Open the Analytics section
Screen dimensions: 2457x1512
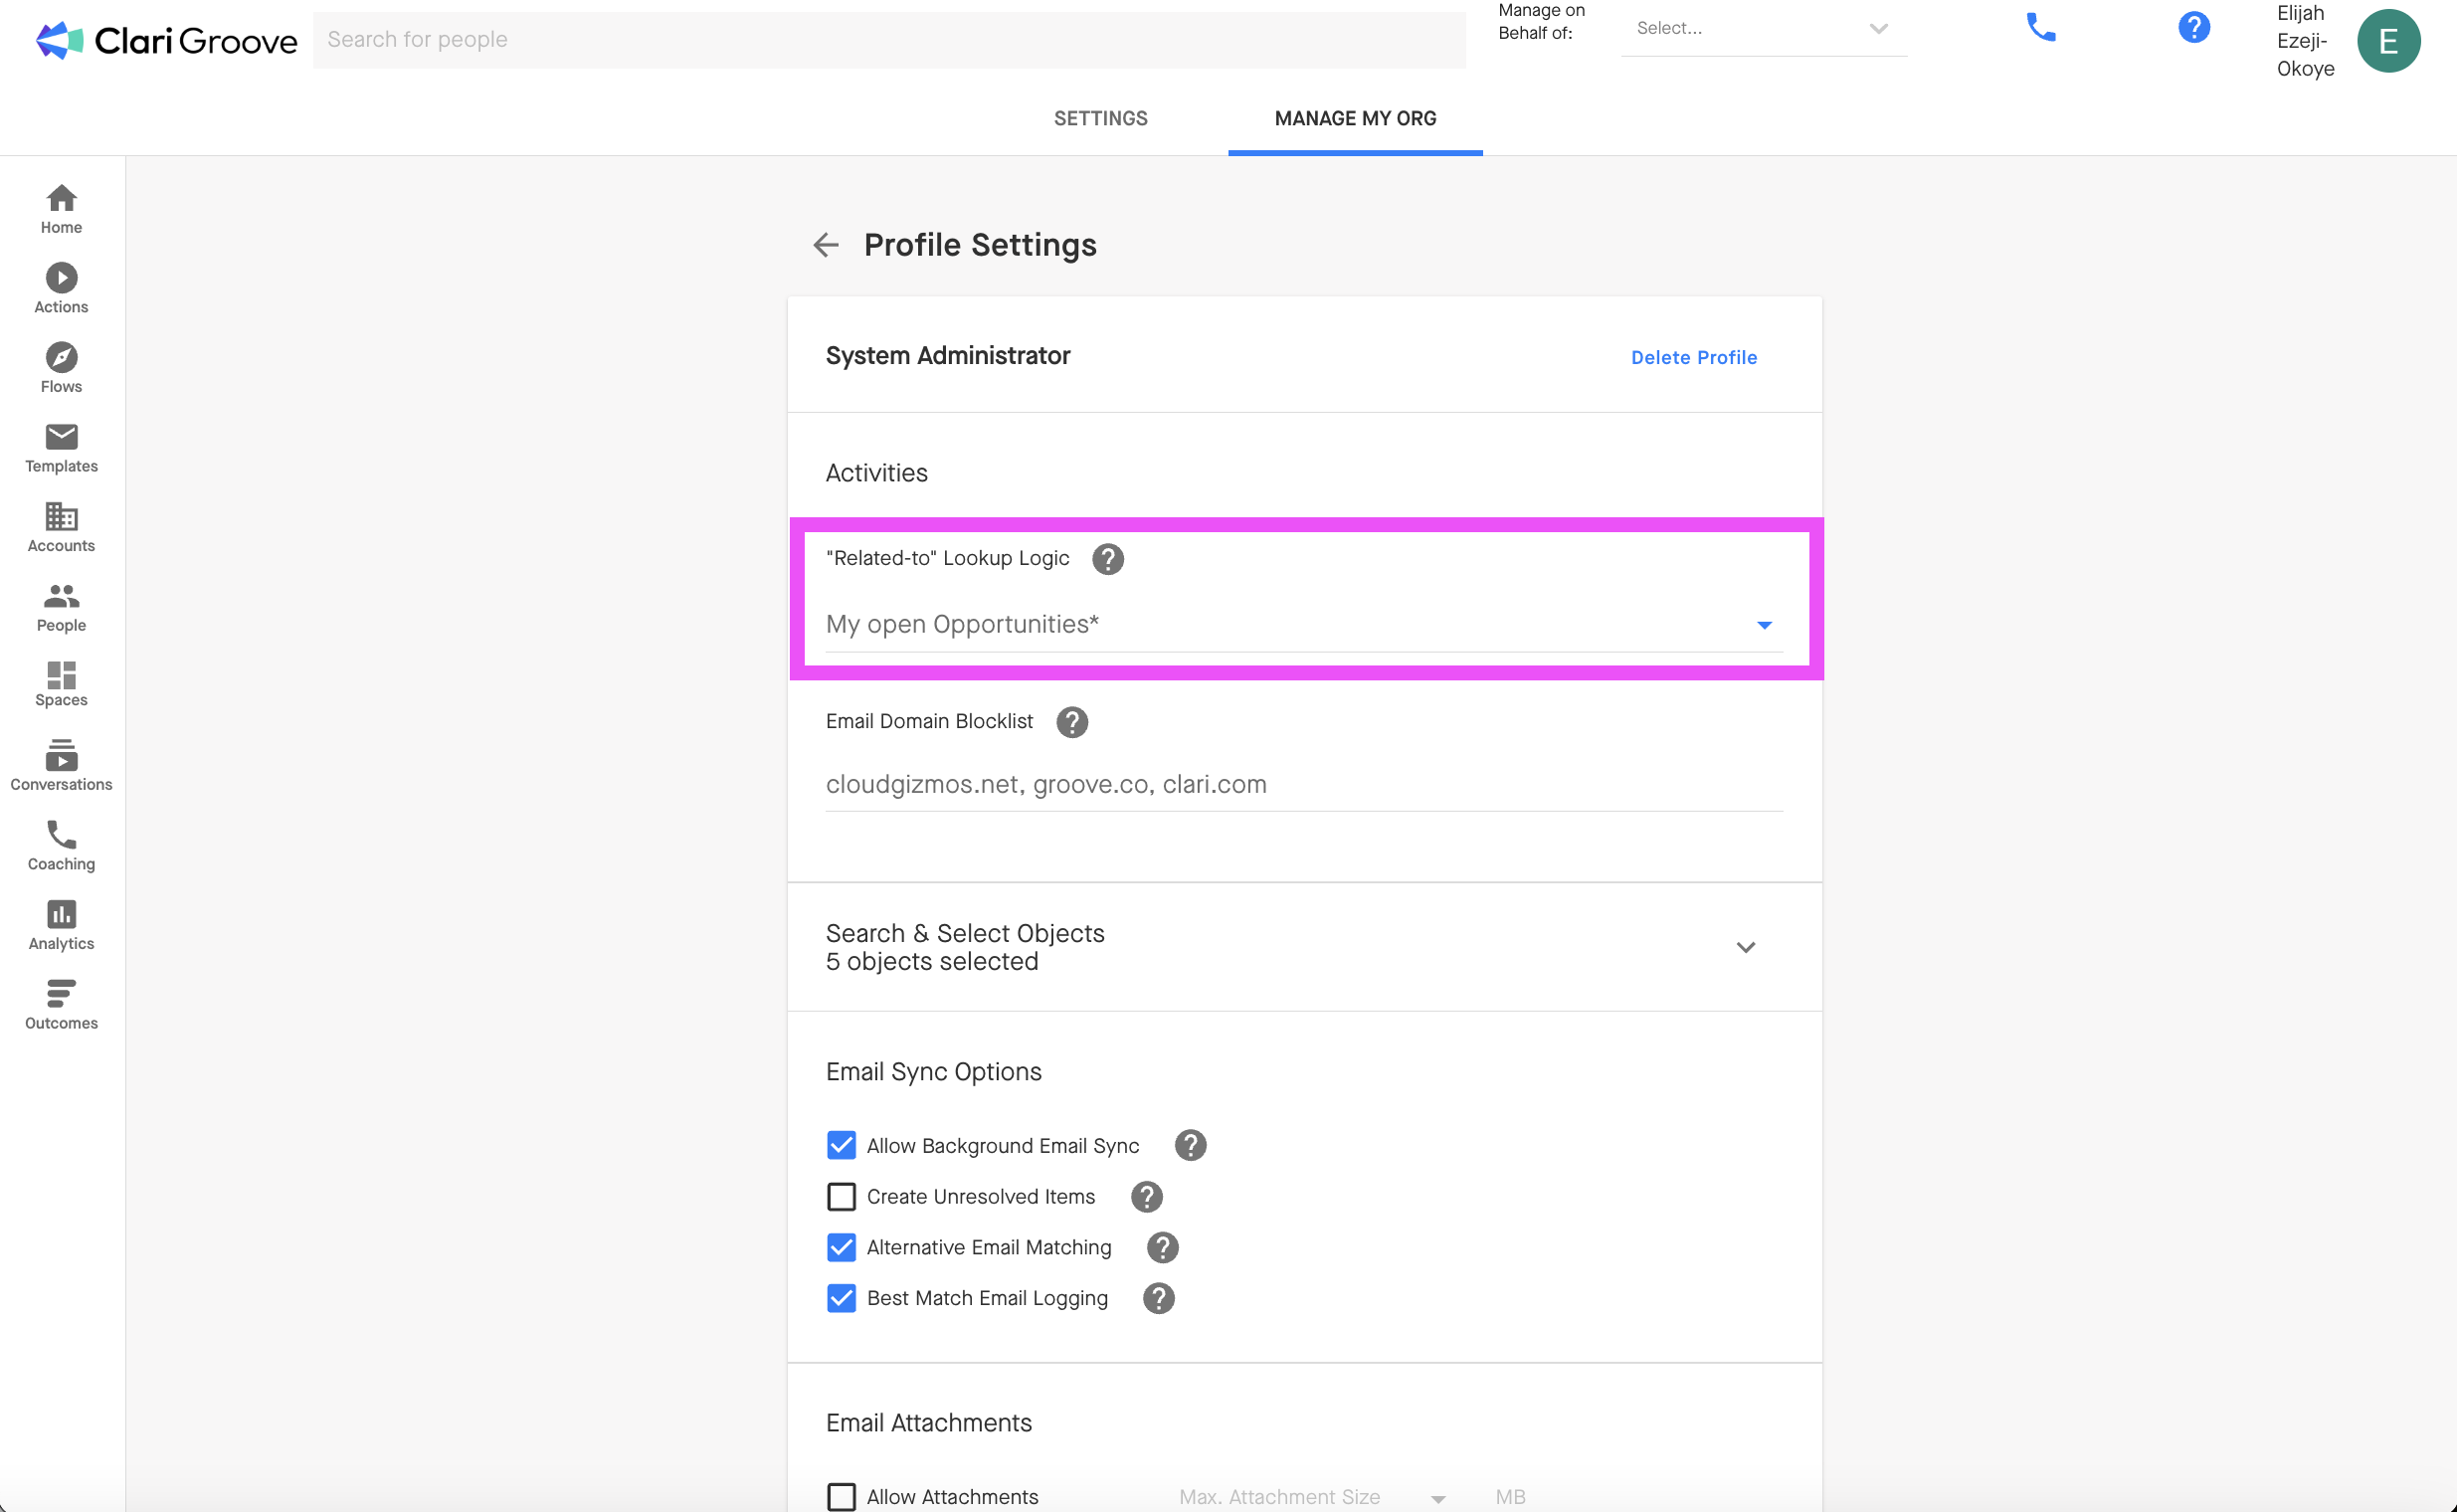click(x=61, y=924)
